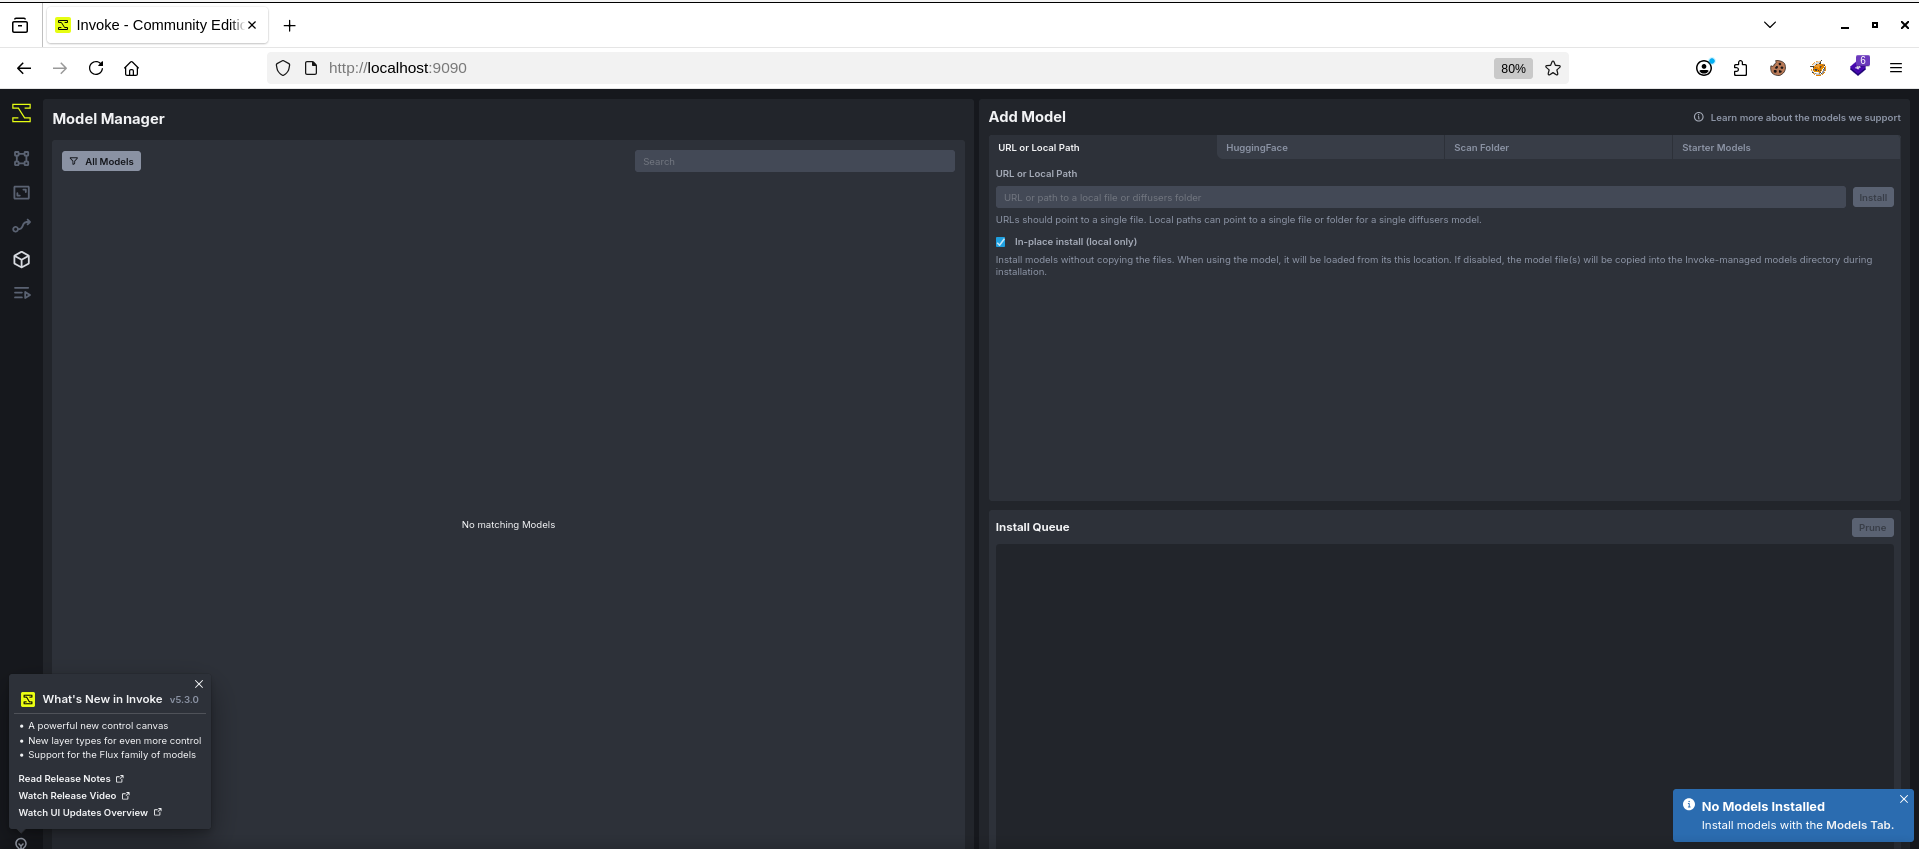The width and height of the screenshot is (1919, 849).
Task: Click the Add Model heading
Action: pos(1027,117)
